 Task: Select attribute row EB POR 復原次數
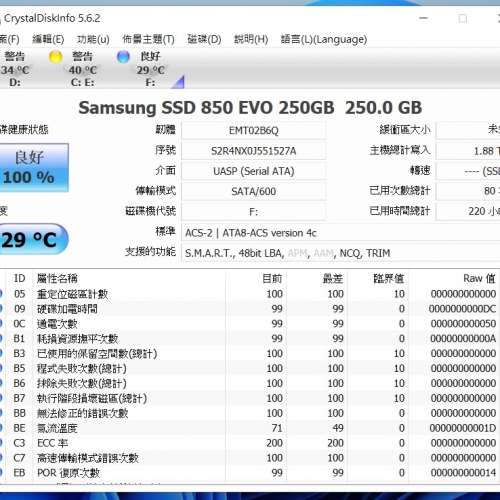tap(250, 473)
